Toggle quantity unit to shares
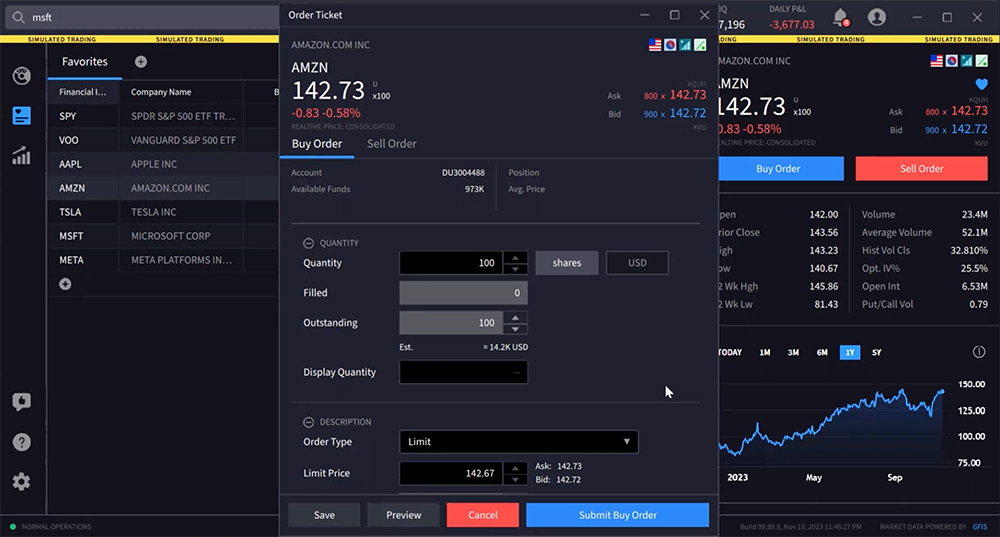 [x=567, y=263]
